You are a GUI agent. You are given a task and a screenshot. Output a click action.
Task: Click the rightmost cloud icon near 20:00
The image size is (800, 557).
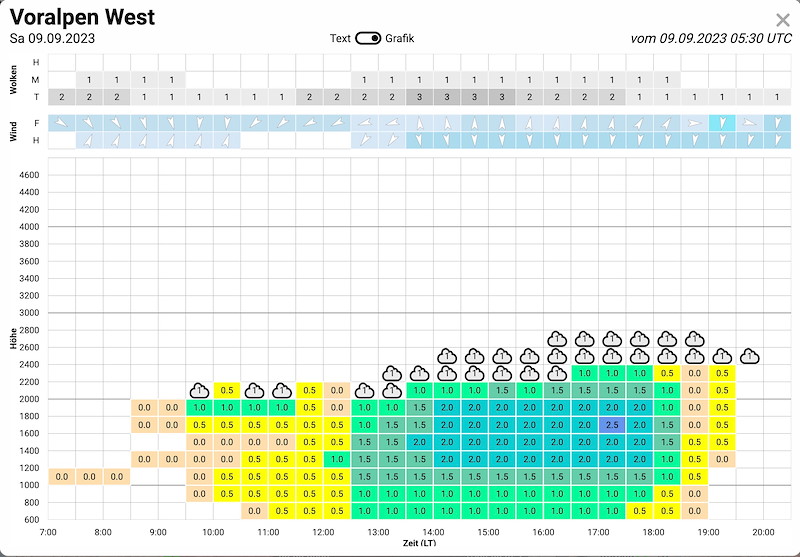point(749,356)
